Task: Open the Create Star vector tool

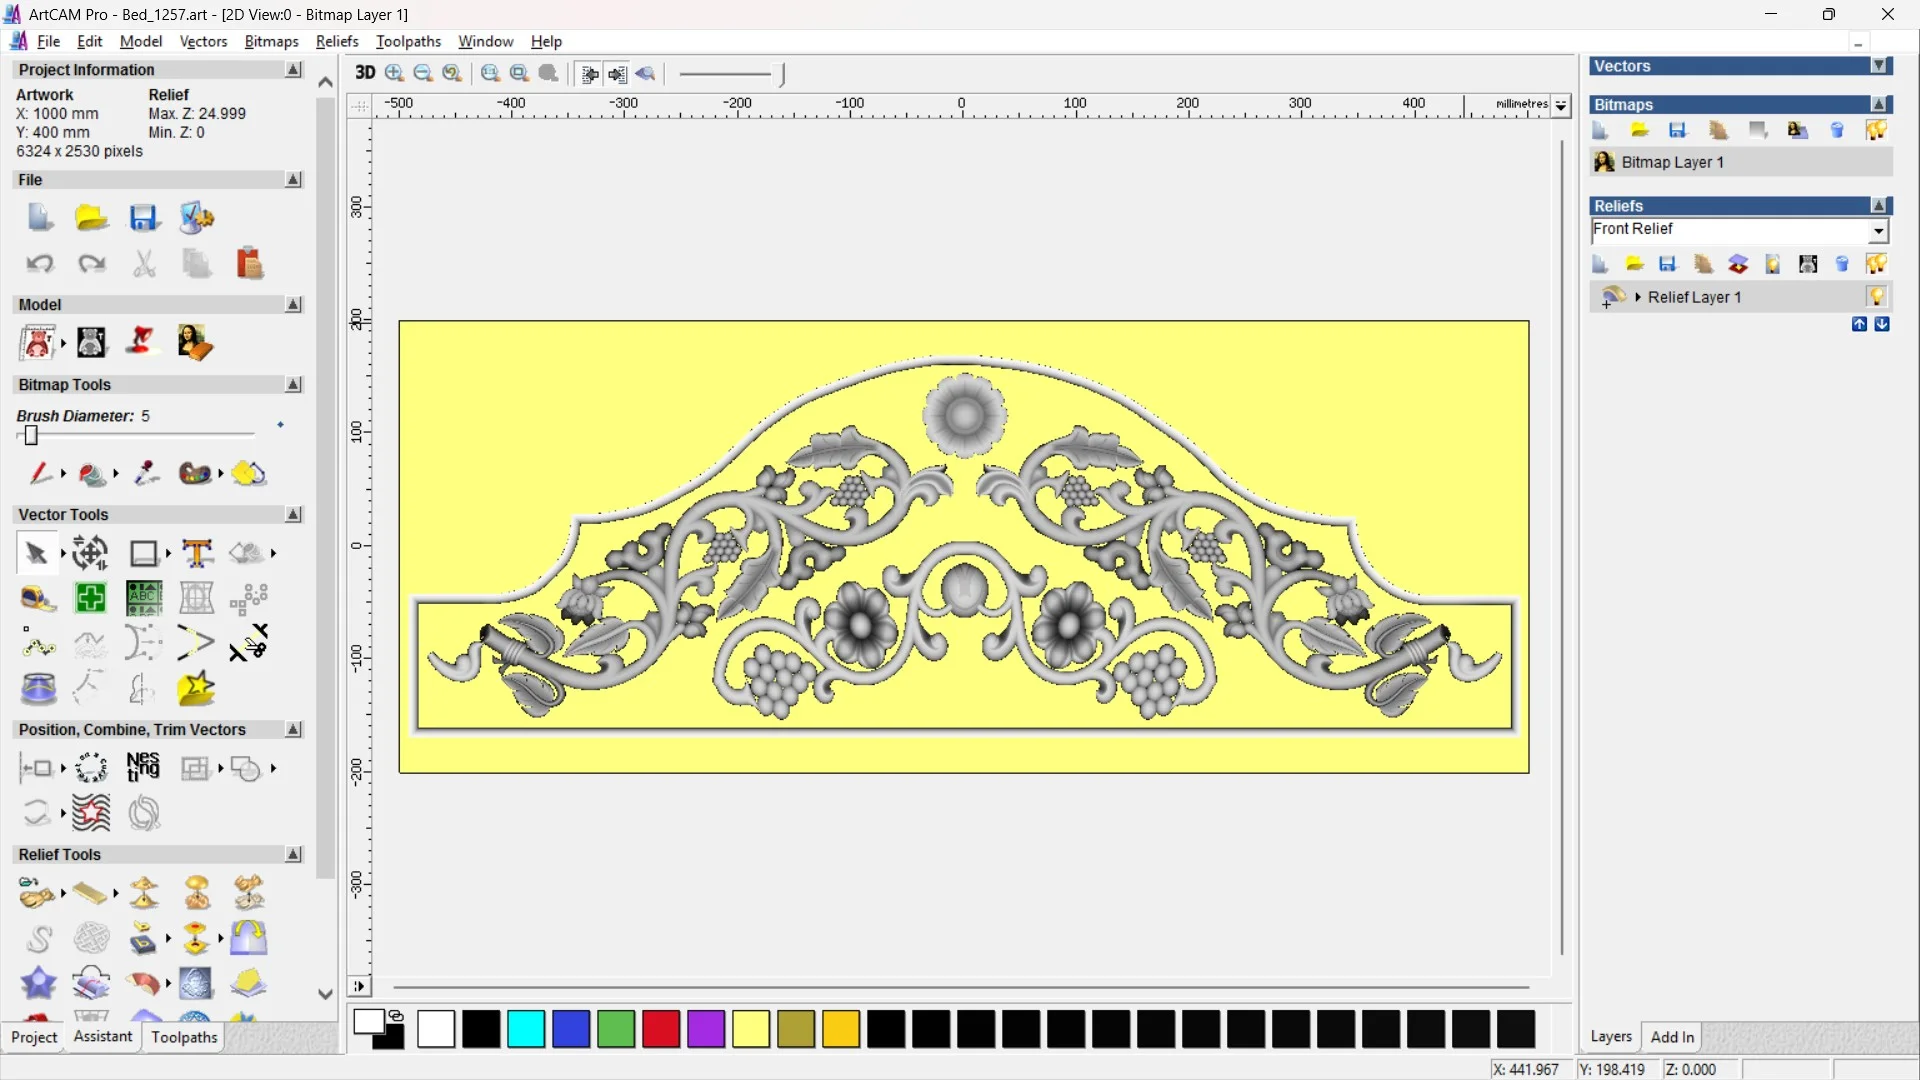Action: (x=196, y=689)
